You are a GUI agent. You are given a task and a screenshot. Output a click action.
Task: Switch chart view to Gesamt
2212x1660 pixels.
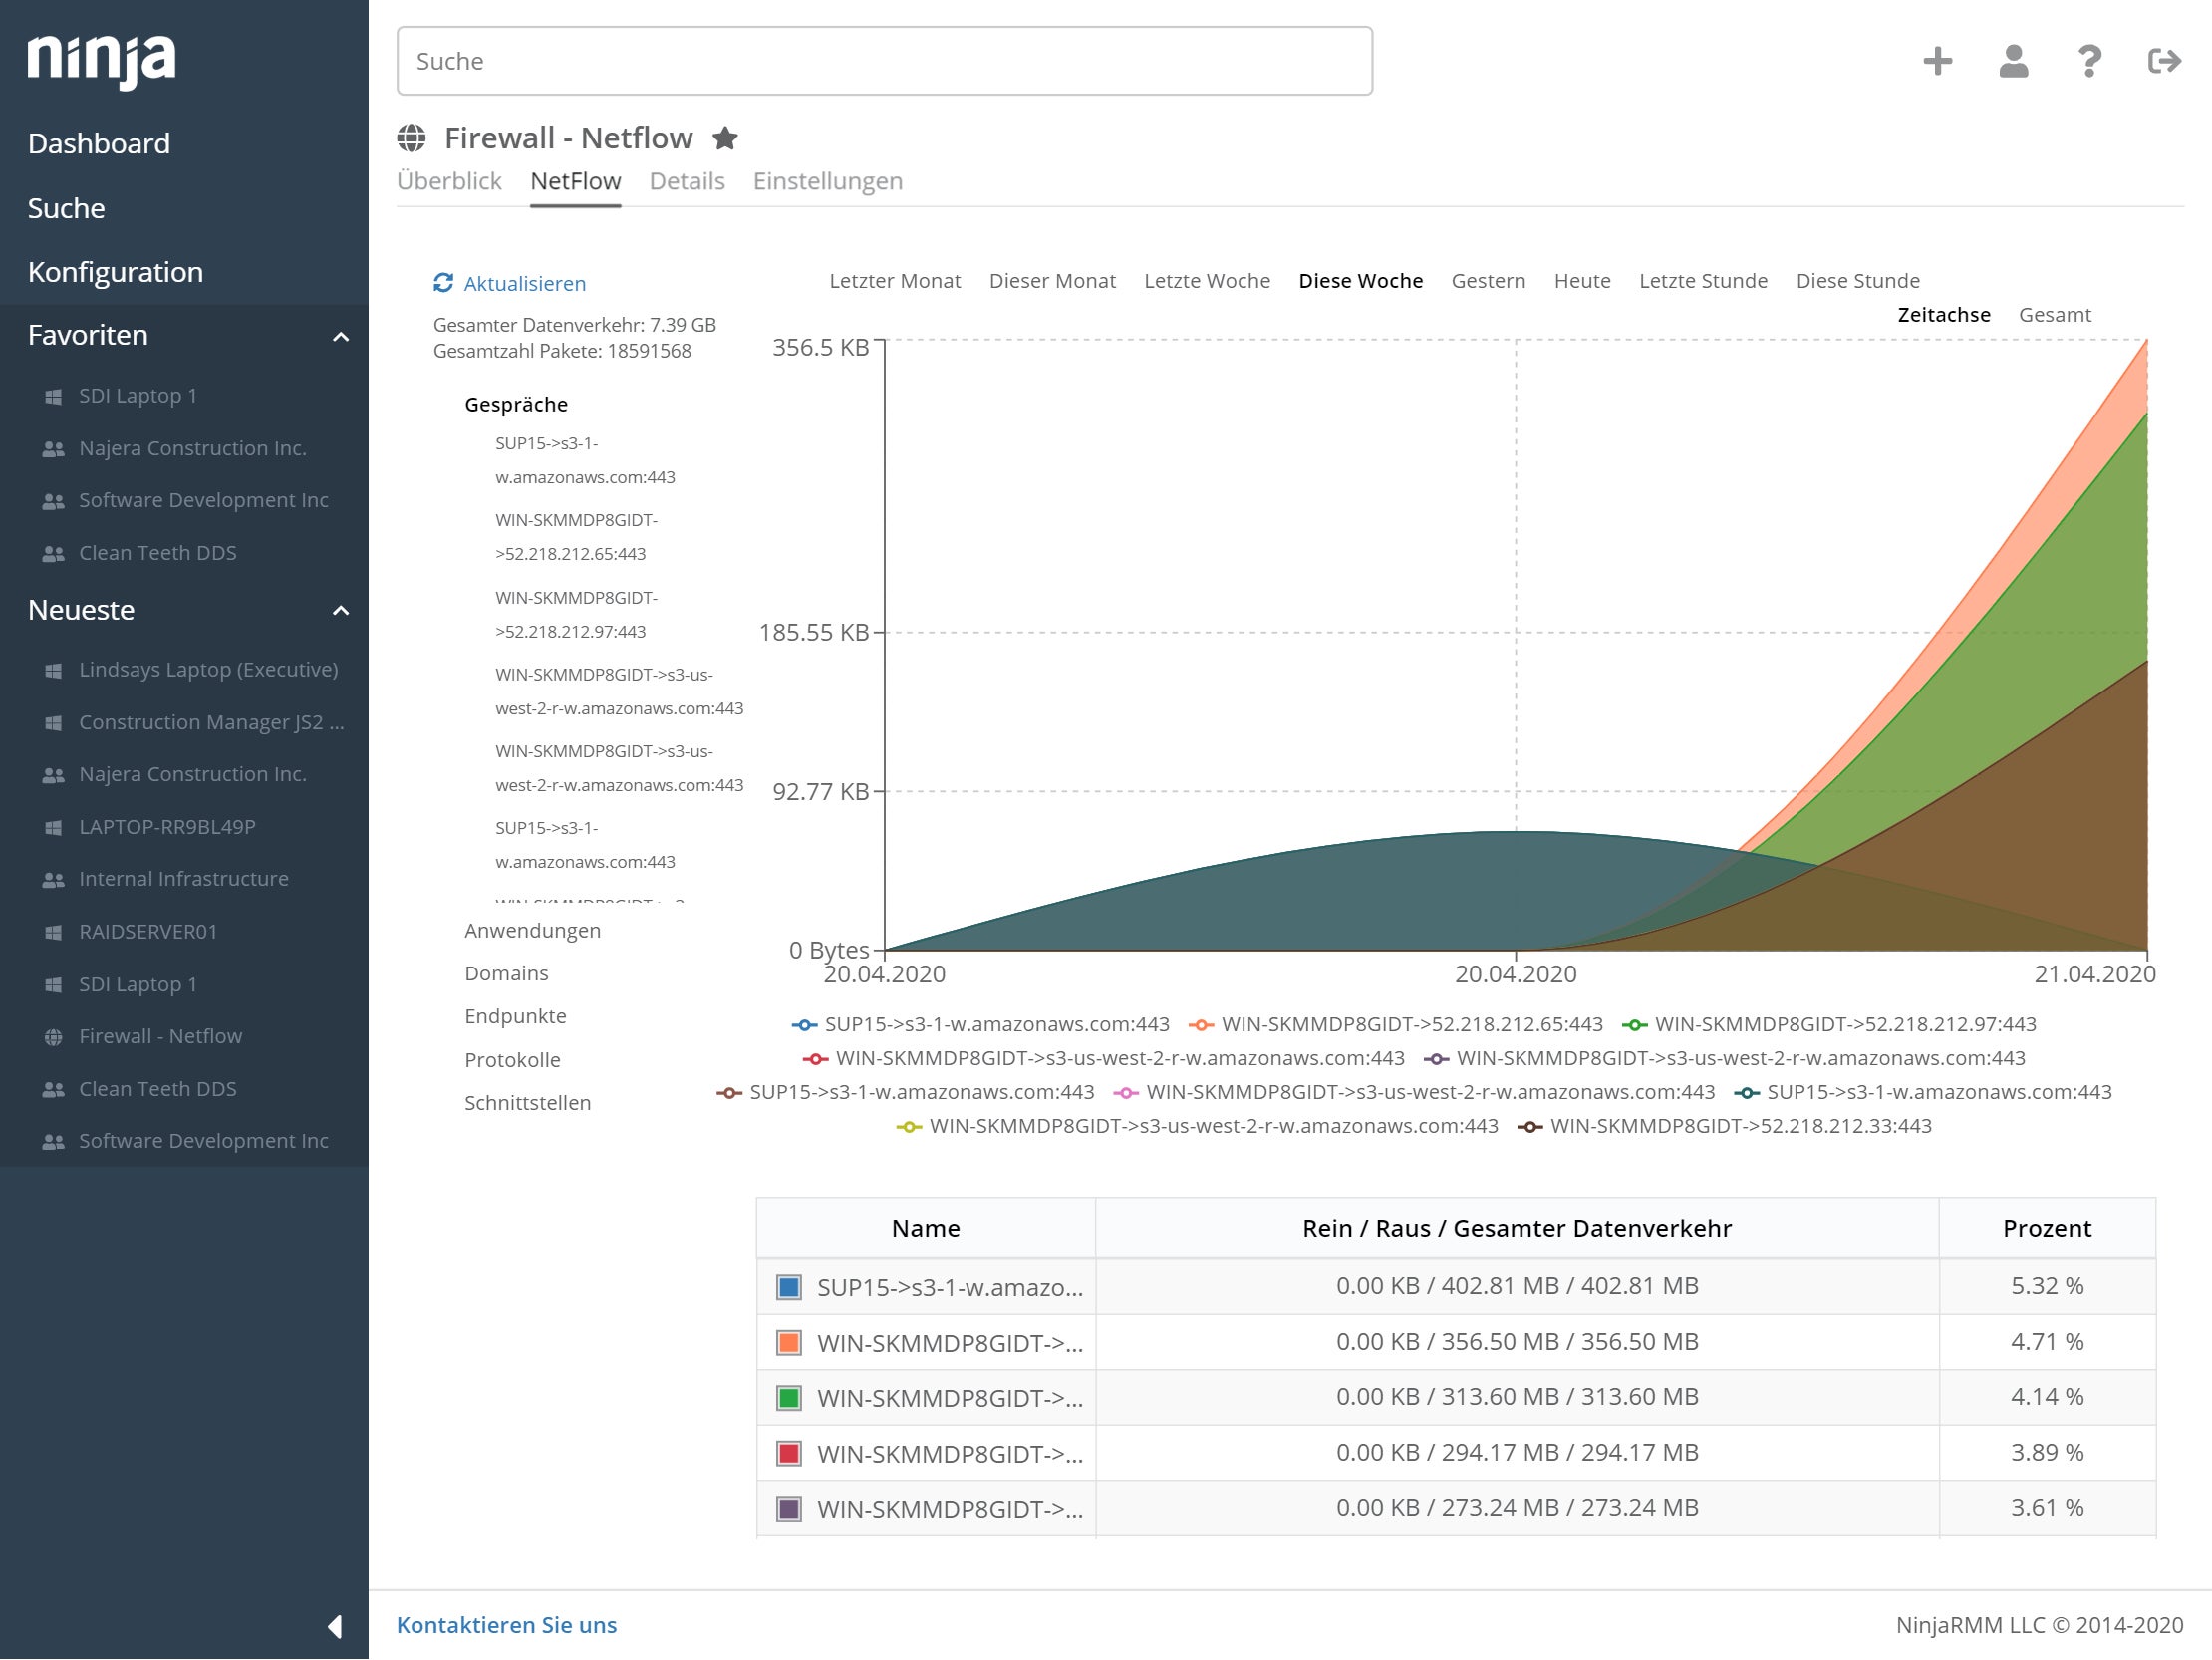2054,315
